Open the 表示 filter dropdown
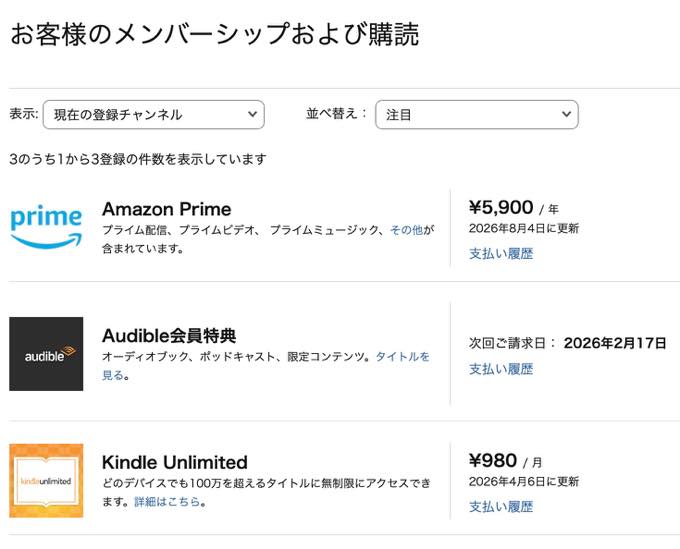This screenshot has width=680, height=549. click(153, 115)
